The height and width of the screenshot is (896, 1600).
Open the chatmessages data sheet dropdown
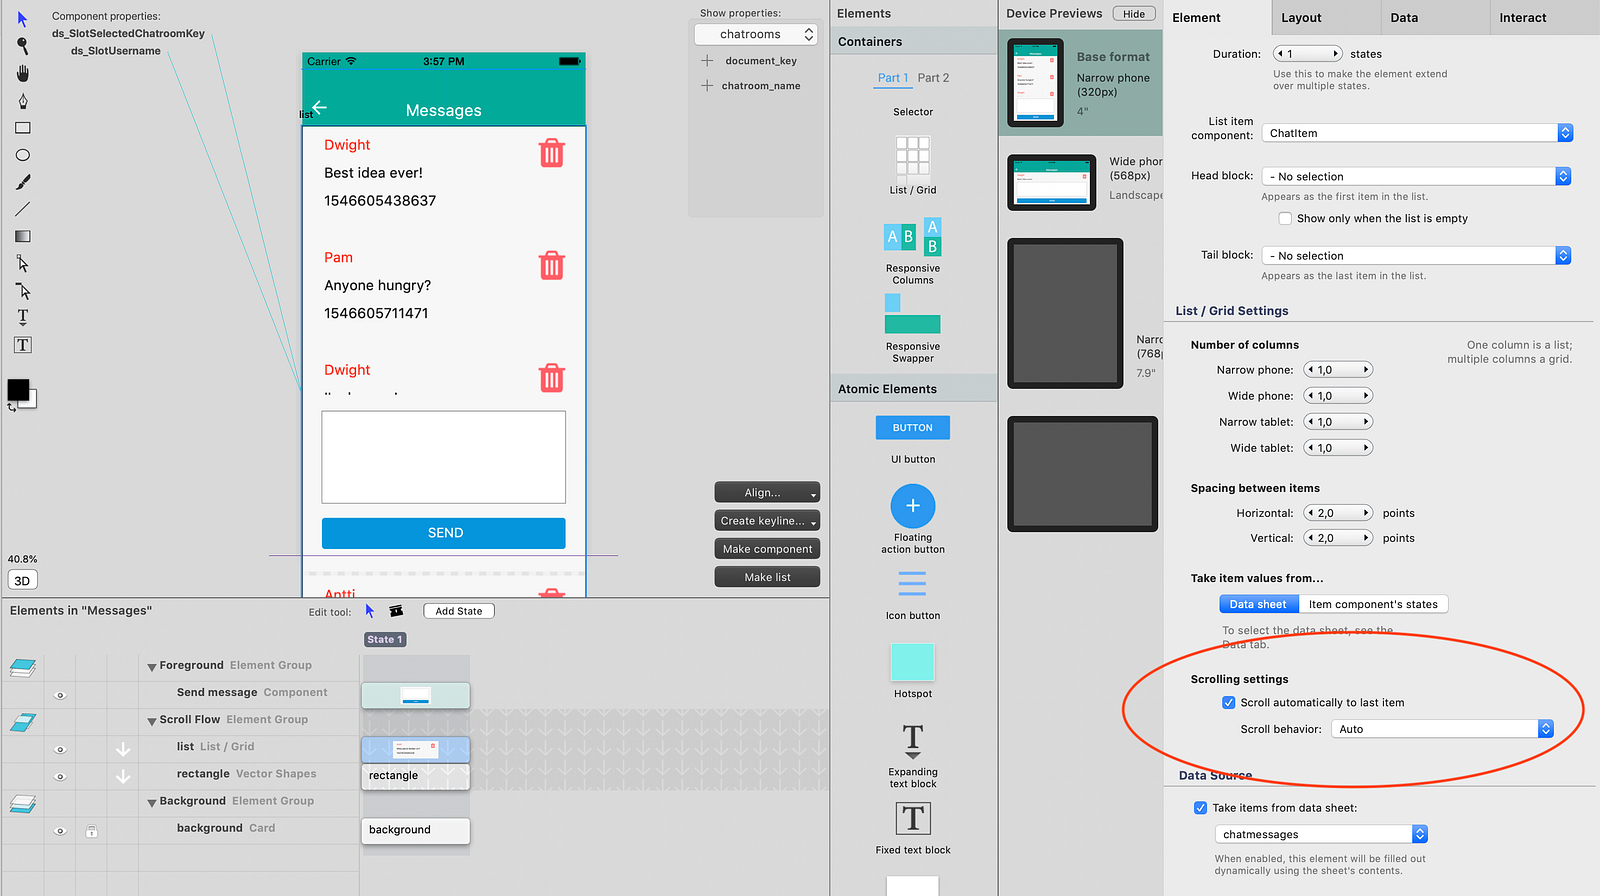pos(1321,834)
